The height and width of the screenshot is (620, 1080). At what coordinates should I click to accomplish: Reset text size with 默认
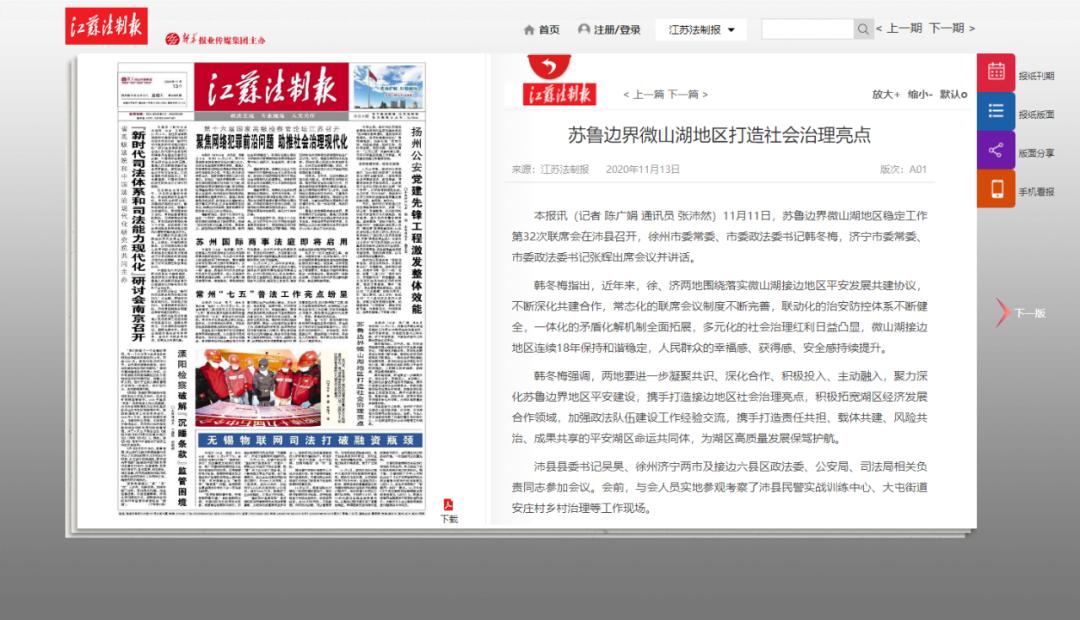coord(952,94)
